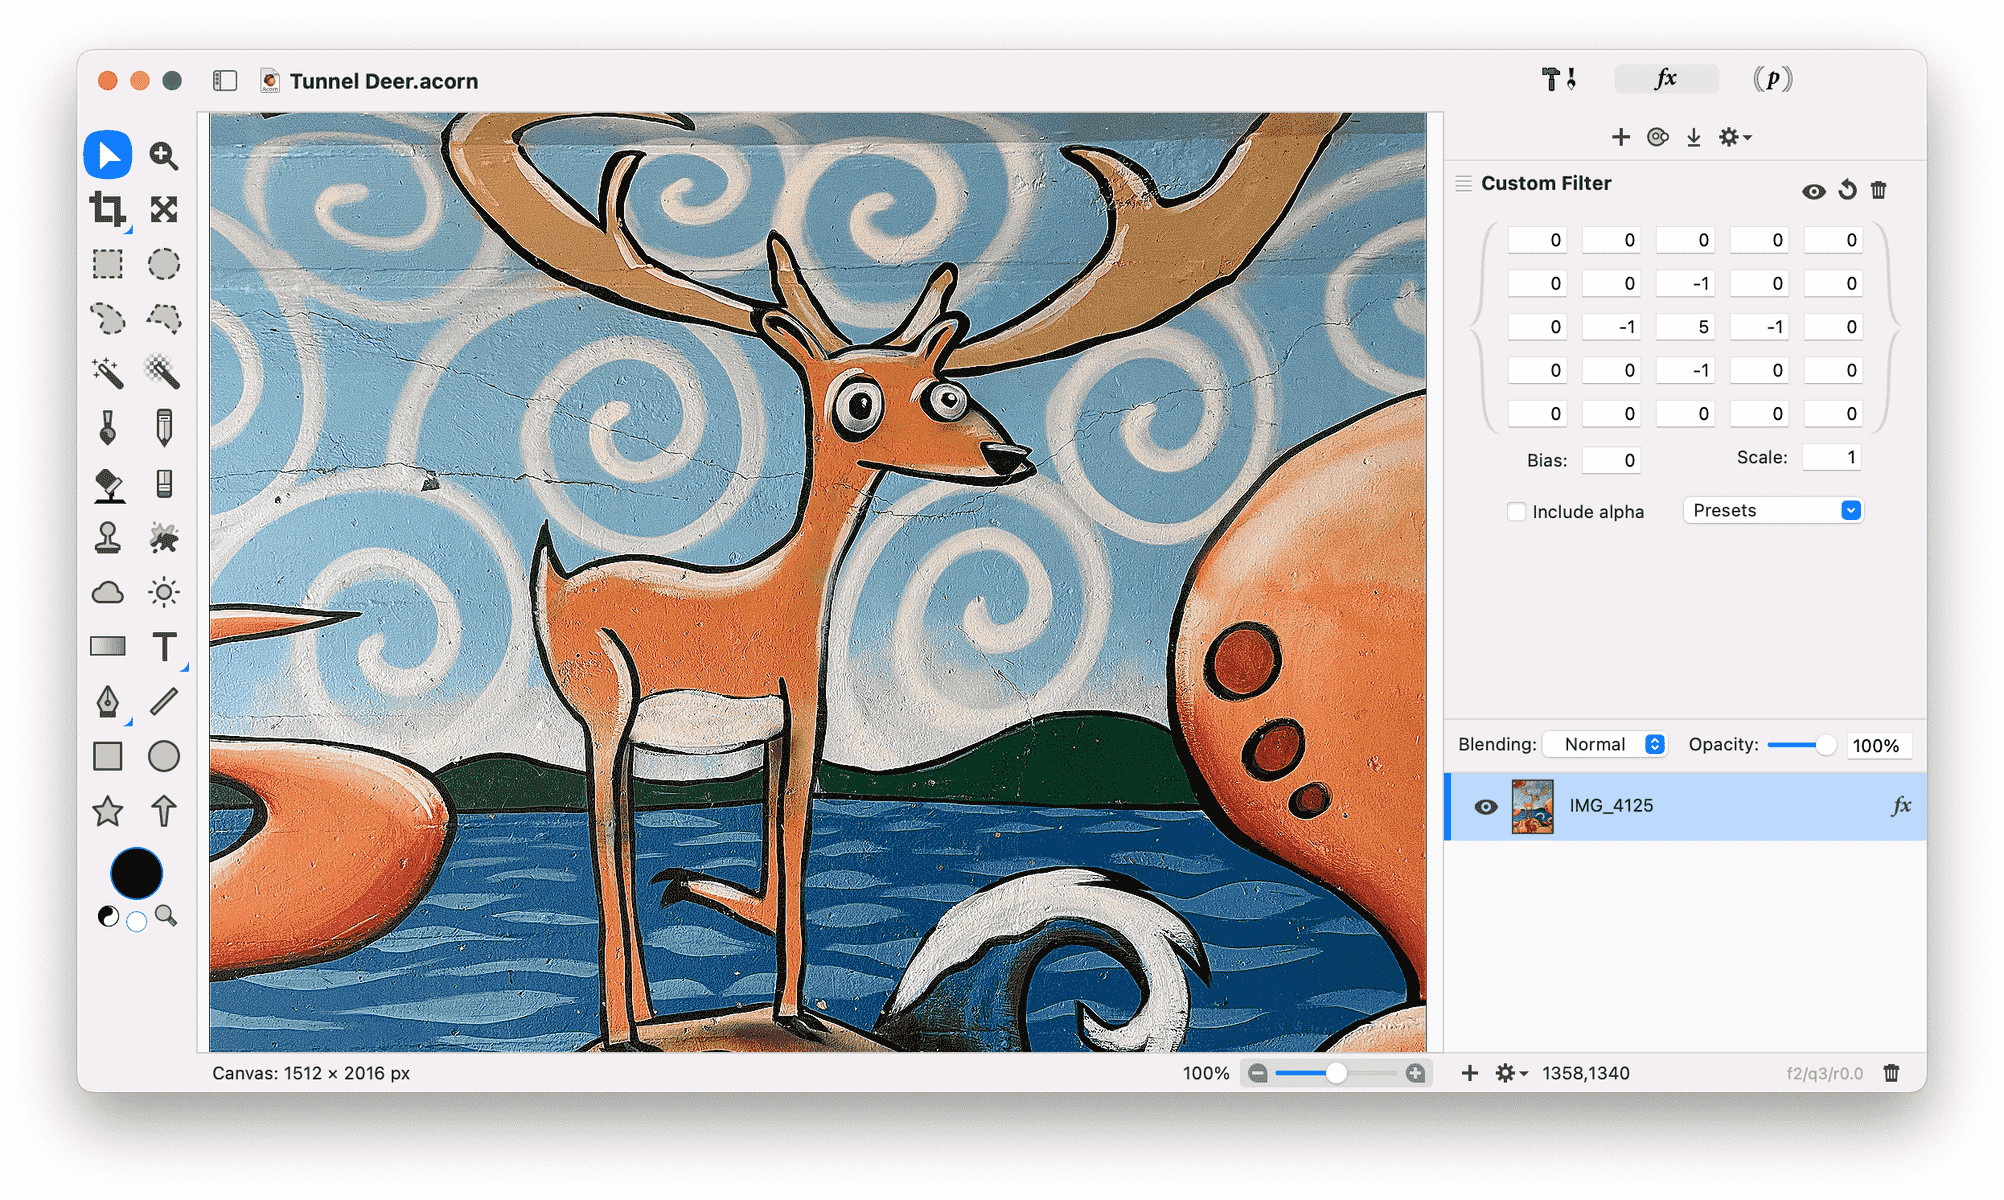
Task: Open the Blending mode Normal dropdown
Action: 1605,745
